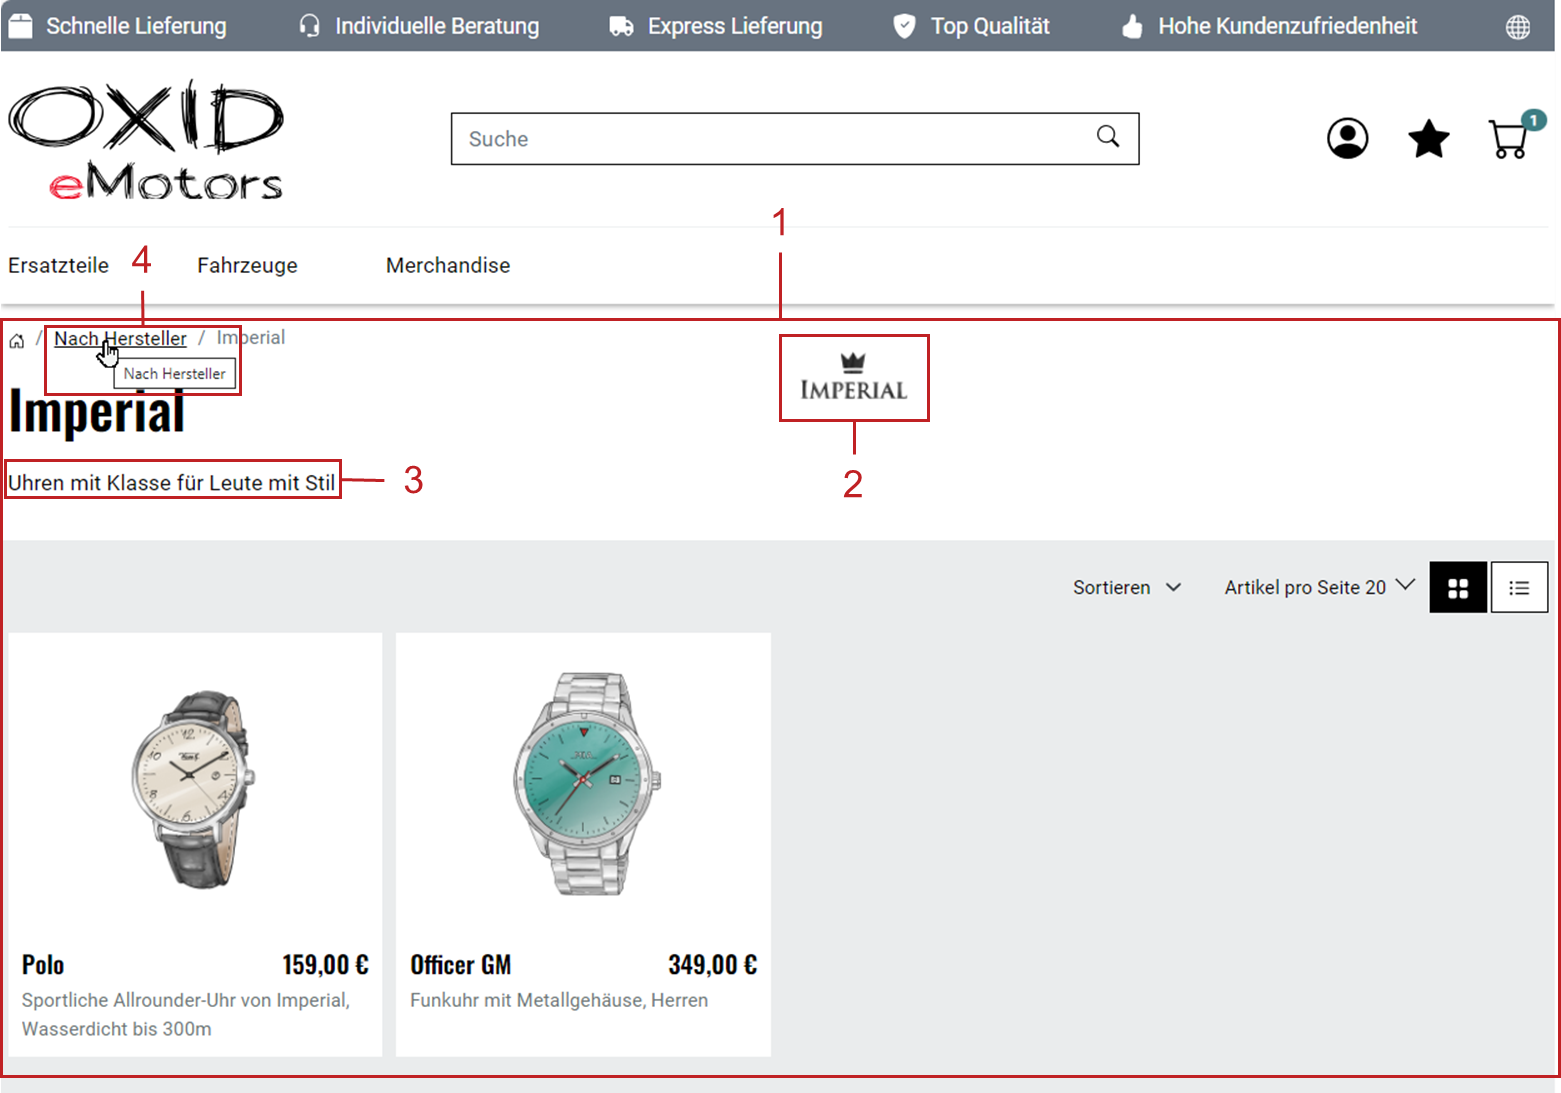Click the Hohe Kundenzufriedenheit thumbs-up icon
The width and height of the screenshot is (1561, 1093).
coord(1131,26)
